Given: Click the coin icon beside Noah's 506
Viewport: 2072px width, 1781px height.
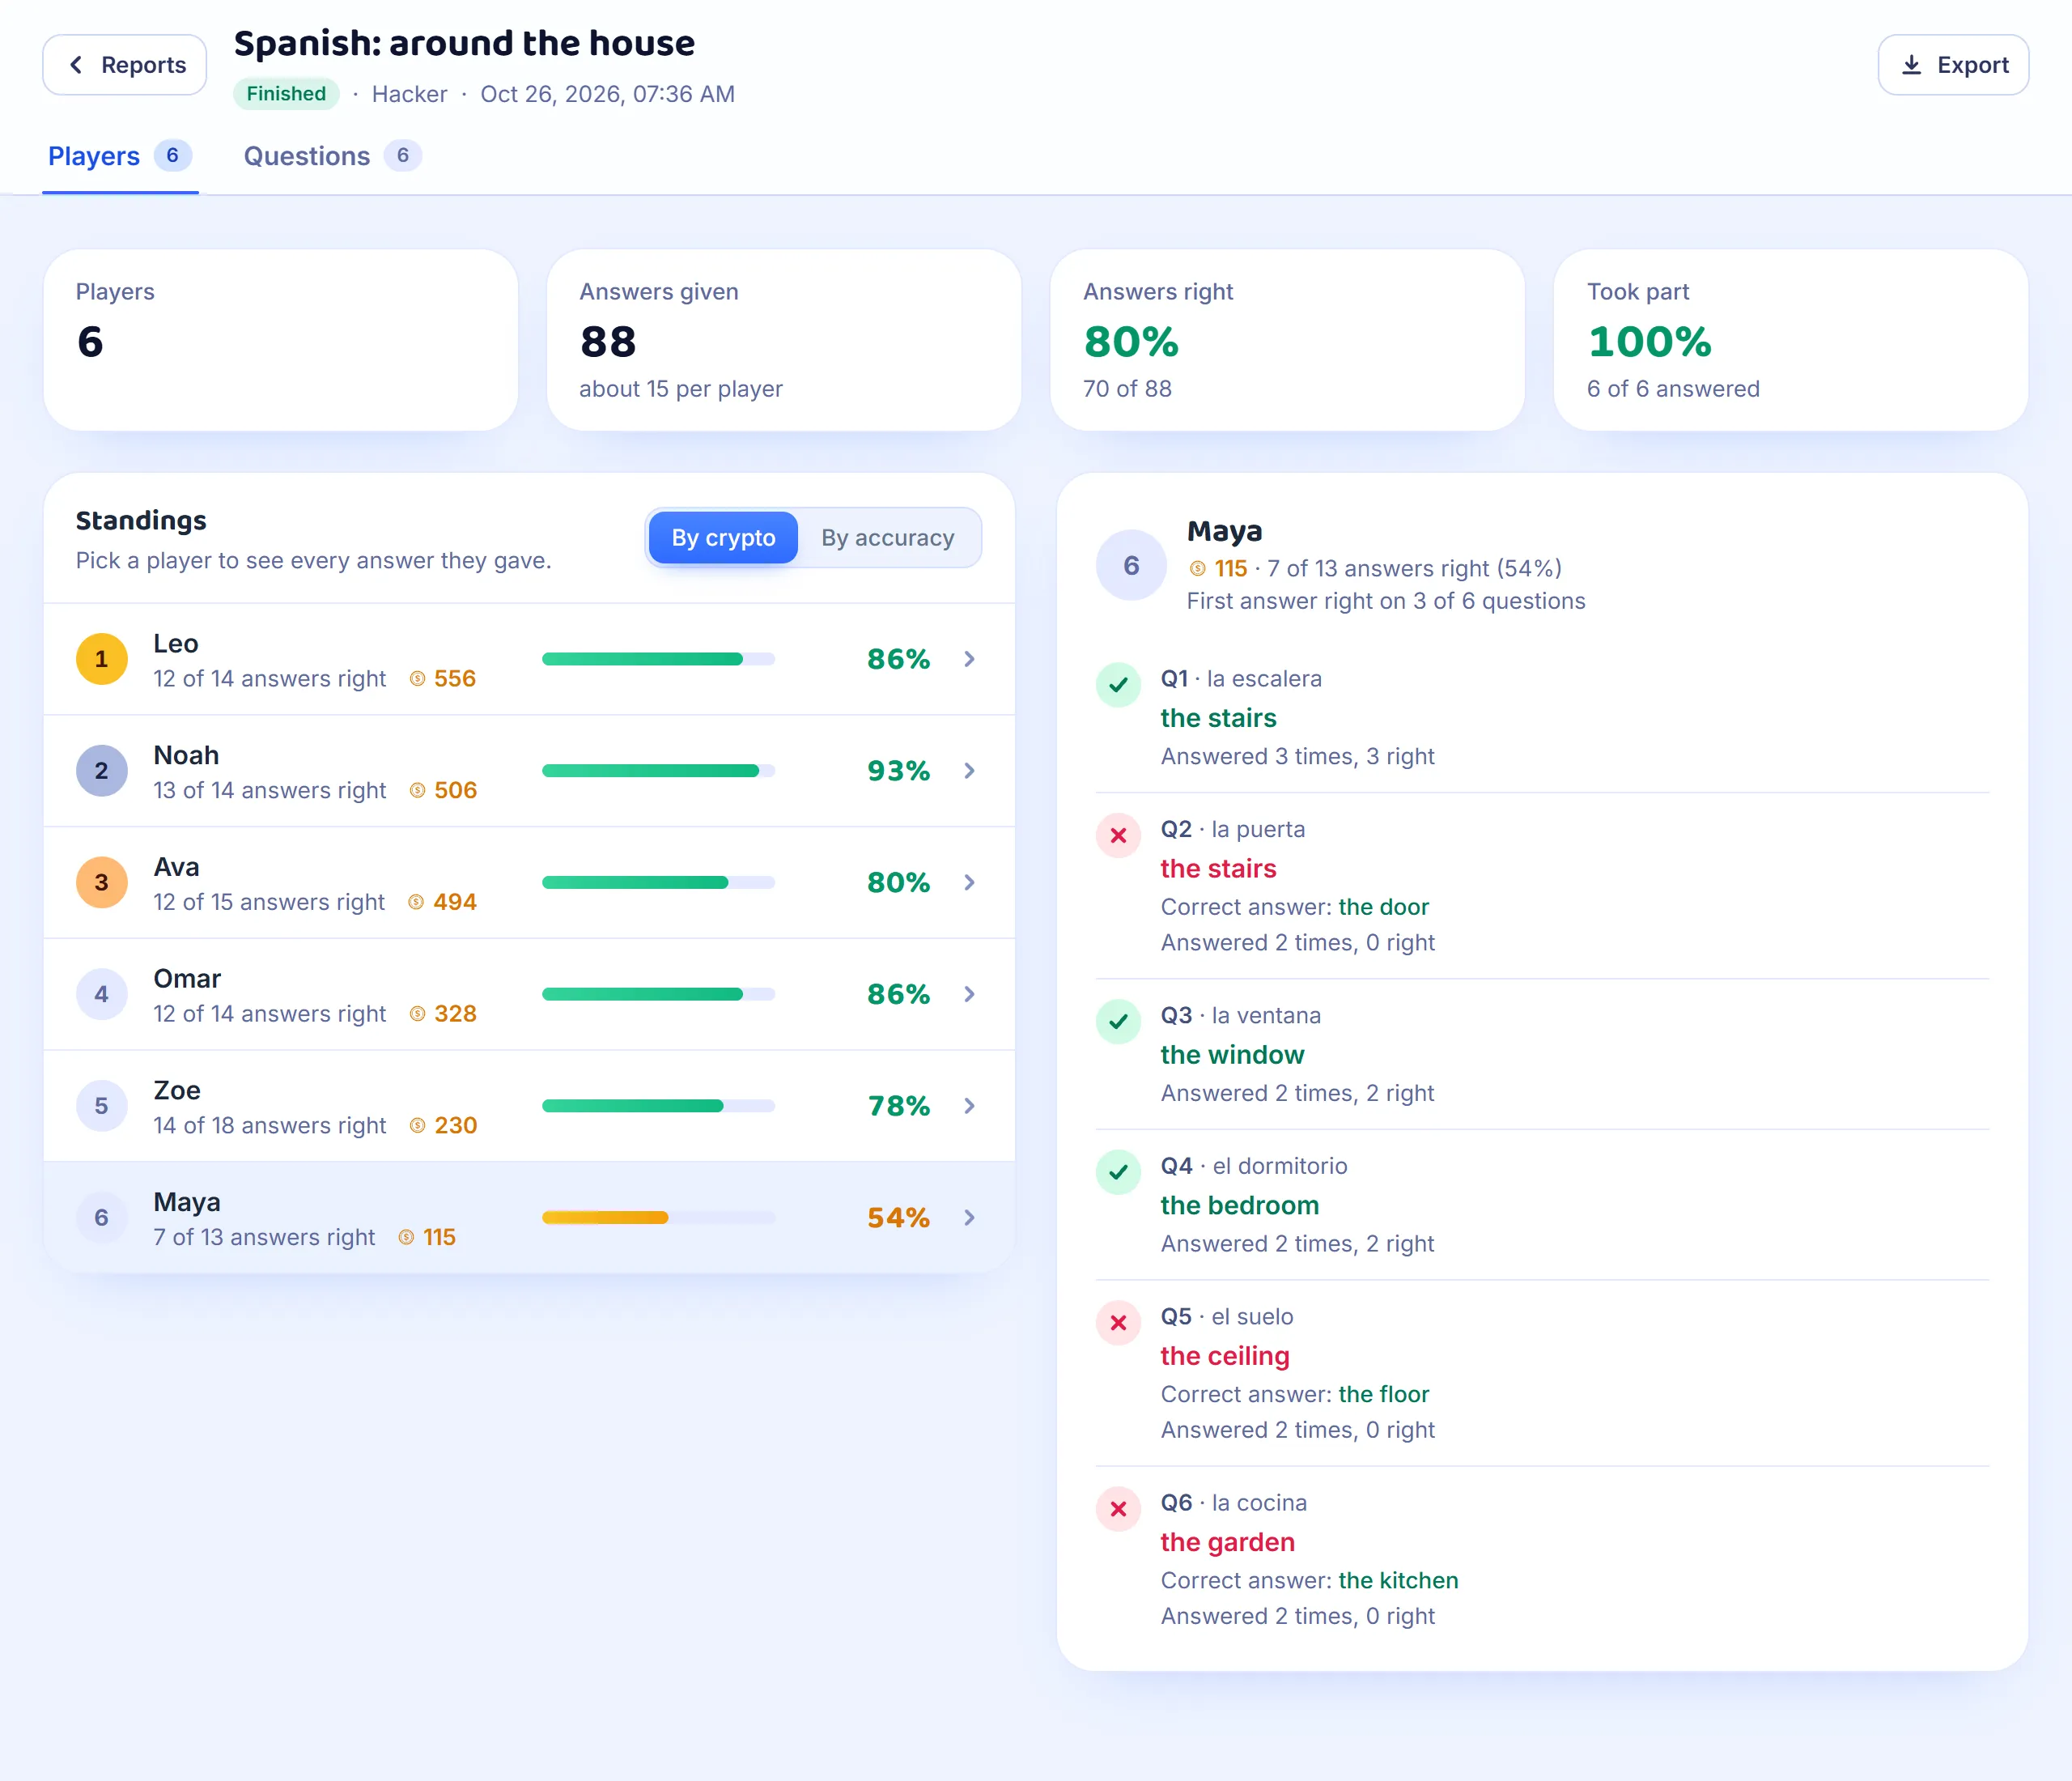Looking at the screenshot, I should [418, 791].
